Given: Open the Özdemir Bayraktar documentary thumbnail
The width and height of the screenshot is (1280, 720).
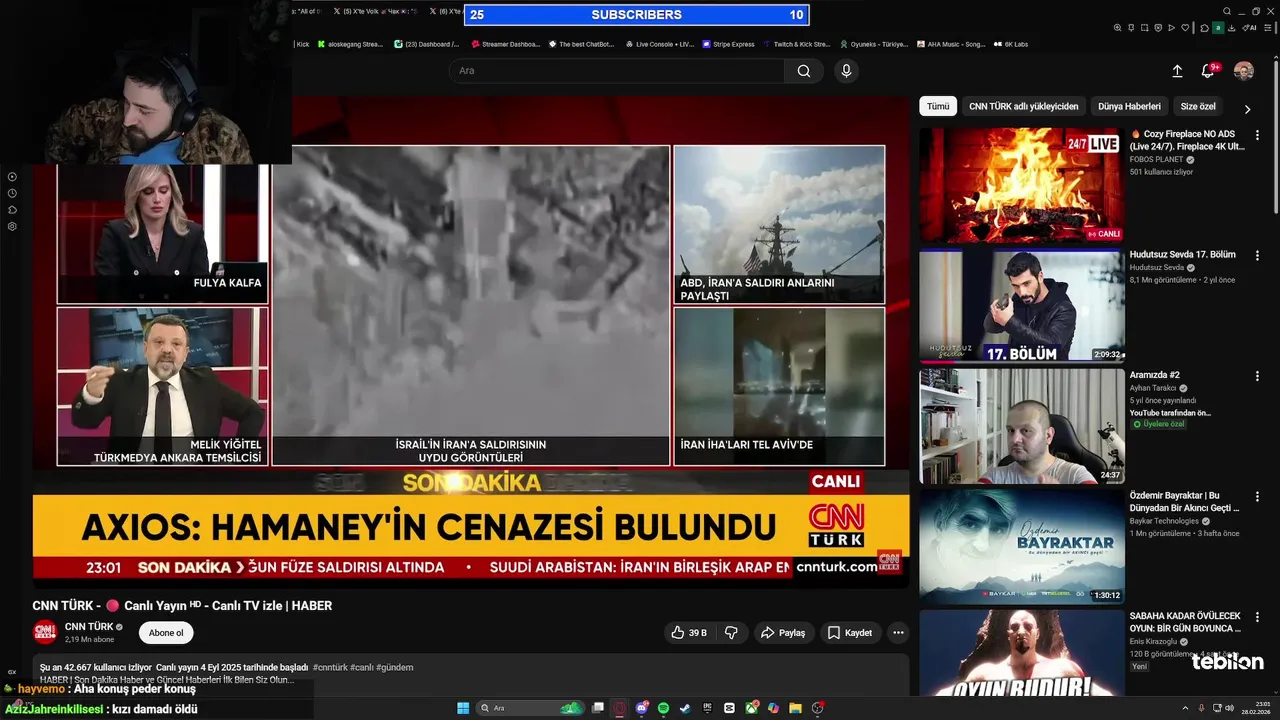Looking at the screenshot, I should tap(1022, 548).
